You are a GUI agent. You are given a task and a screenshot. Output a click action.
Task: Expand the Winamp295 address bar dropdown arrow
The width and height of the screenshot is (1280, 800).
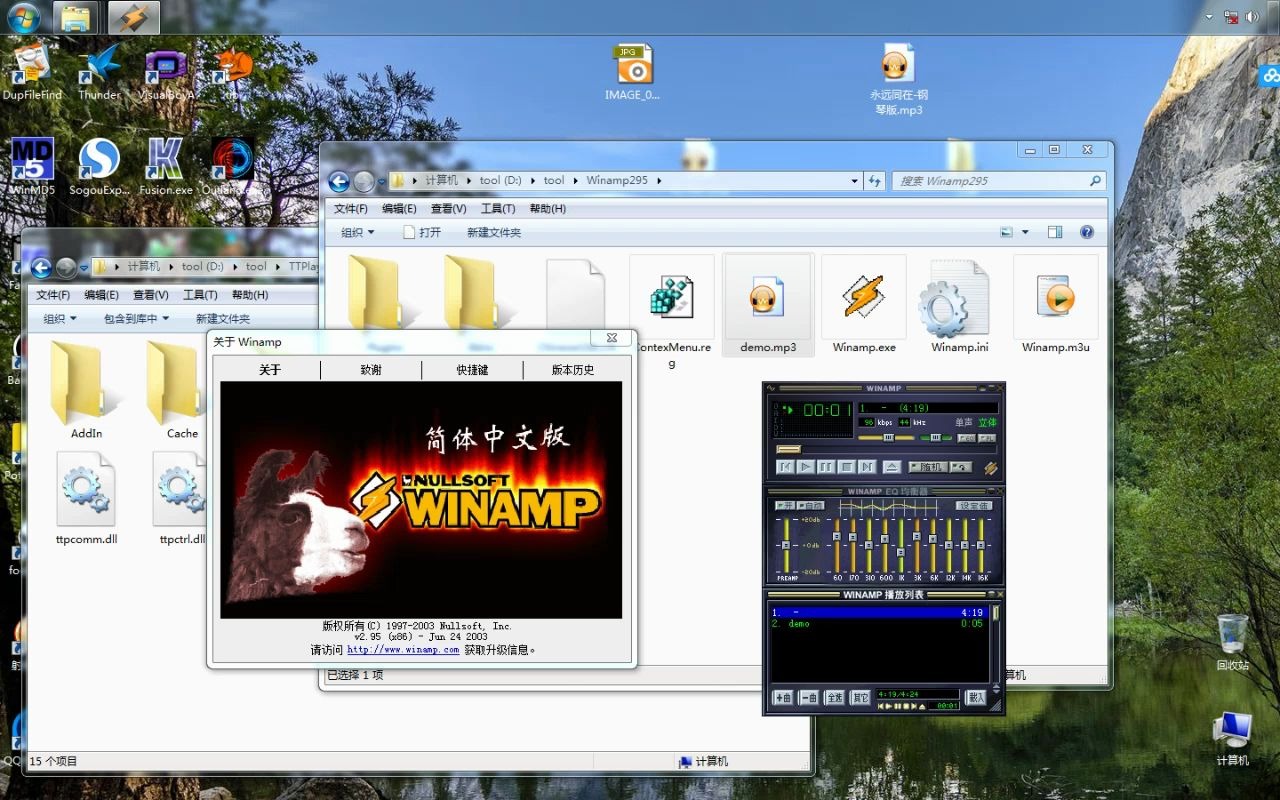point(854,181)
